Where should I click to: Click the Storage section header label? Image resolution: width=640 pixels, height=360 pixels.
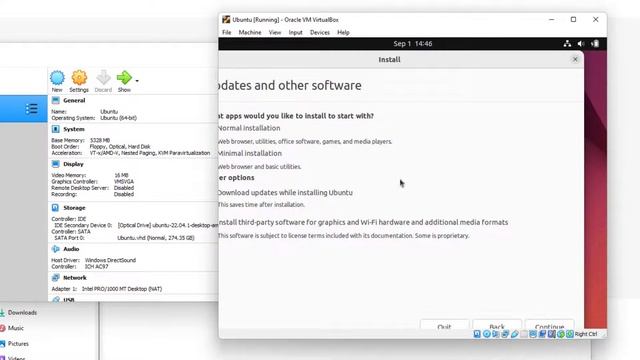point(74,208)
